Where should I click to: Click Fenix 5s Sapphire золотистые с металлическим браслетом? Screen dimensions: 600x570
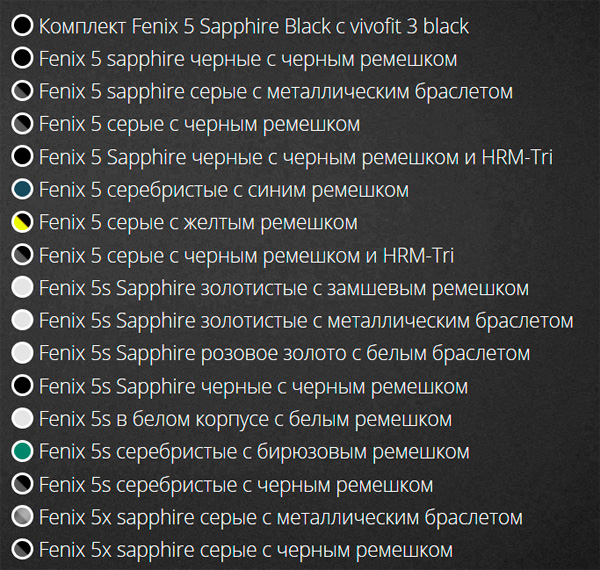[306, 321]
